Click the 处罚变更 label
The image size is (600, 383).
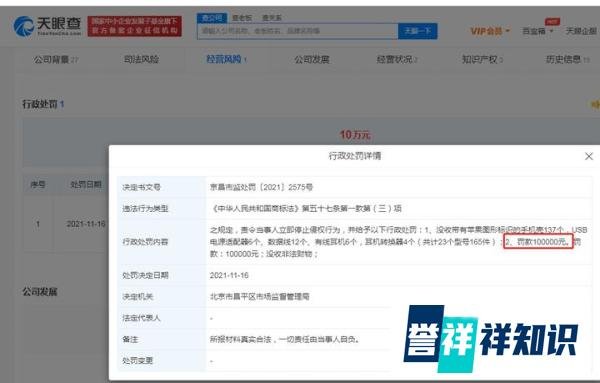tap(137, 361)
